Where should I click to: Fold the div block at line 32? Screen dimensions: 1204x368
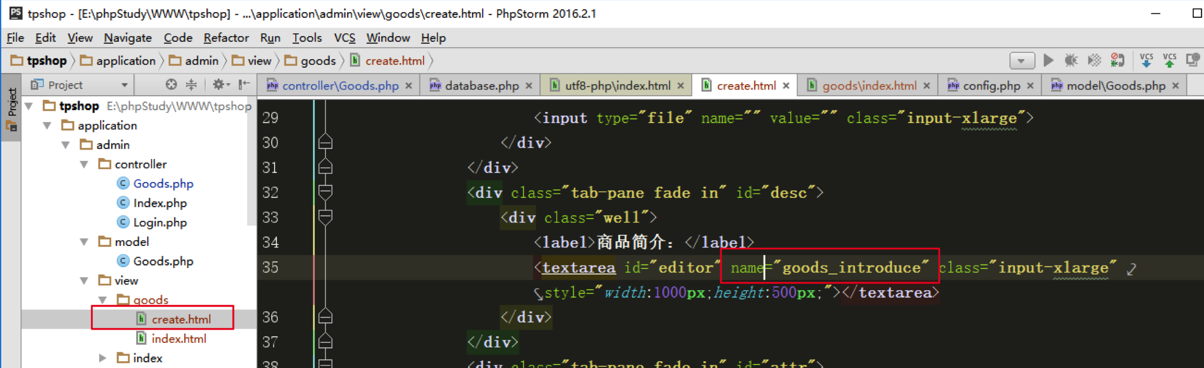coord(324,192)
